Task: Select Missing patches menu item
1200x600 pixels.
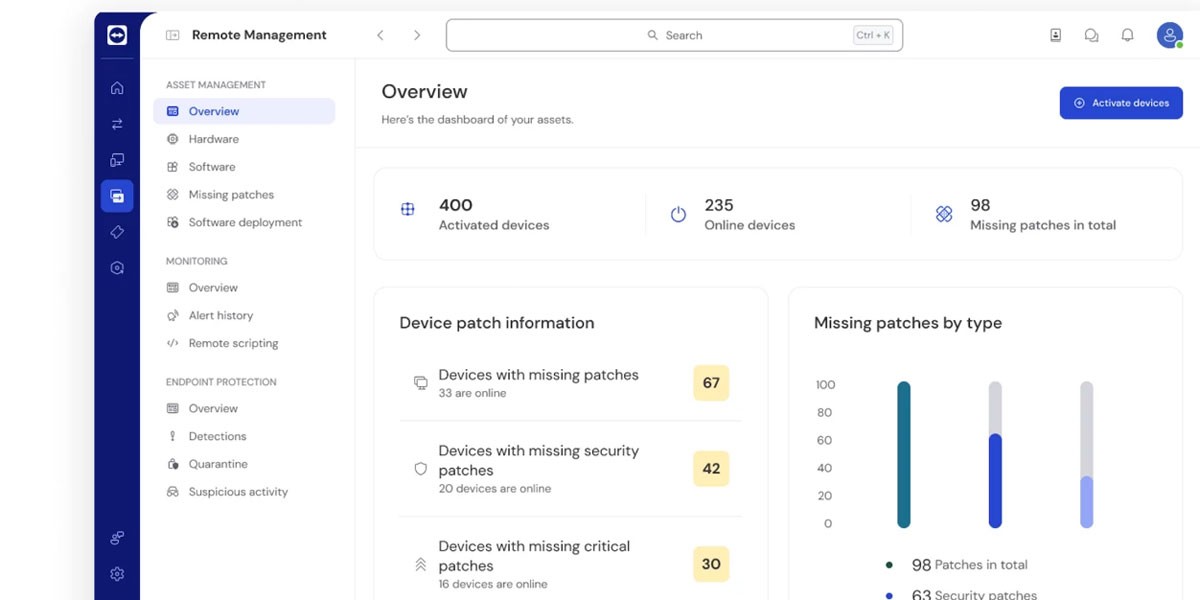Action: 230,195
